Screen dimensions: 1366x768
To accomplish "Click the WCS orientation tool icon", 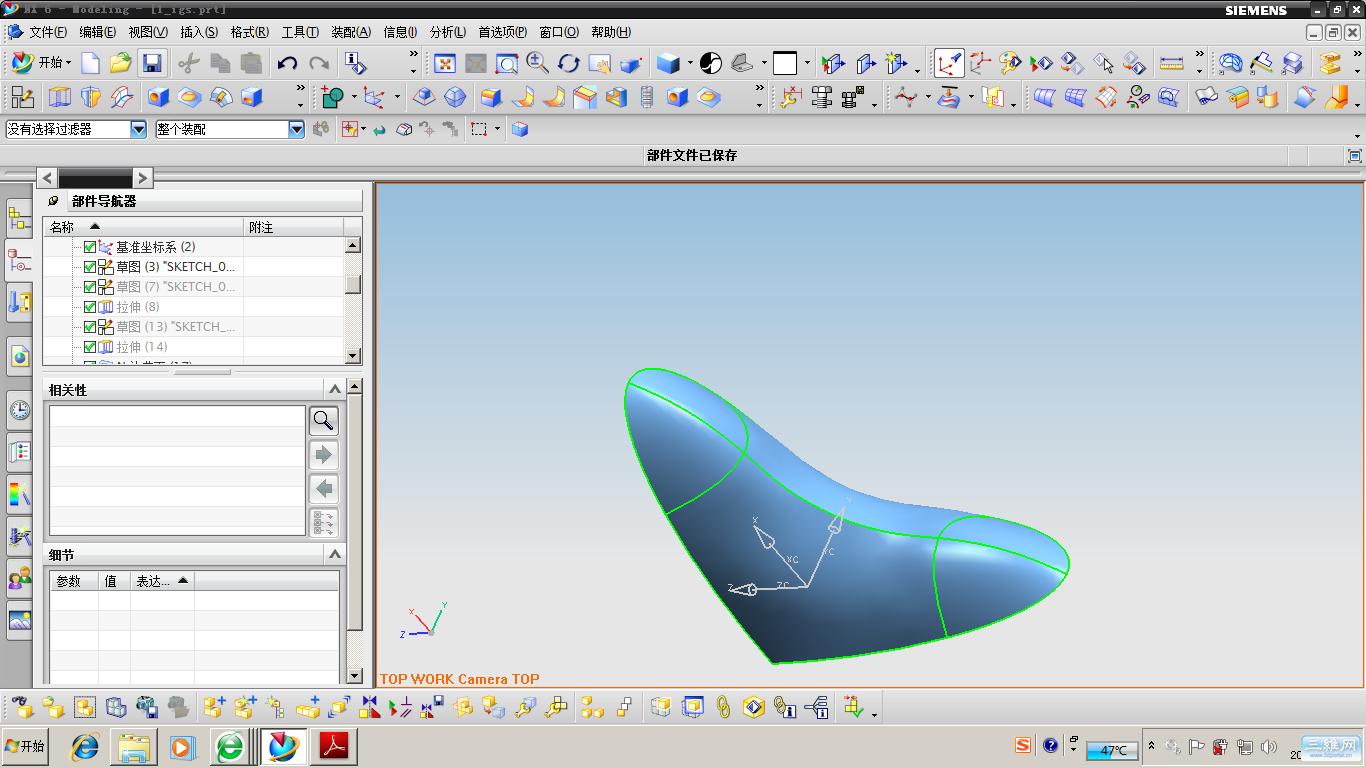I will coord(949,63).
